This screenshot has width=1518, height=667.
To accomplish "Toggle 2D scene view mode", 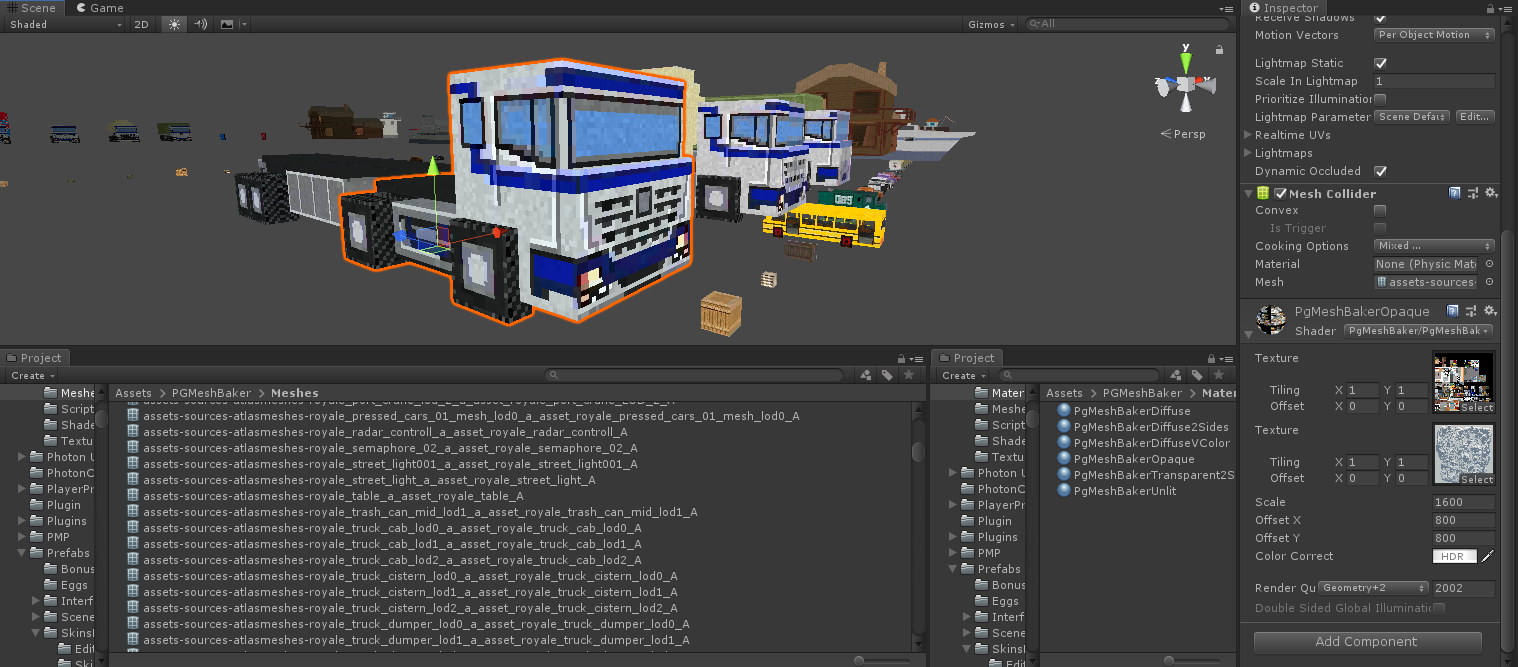I will click(142, 24).
